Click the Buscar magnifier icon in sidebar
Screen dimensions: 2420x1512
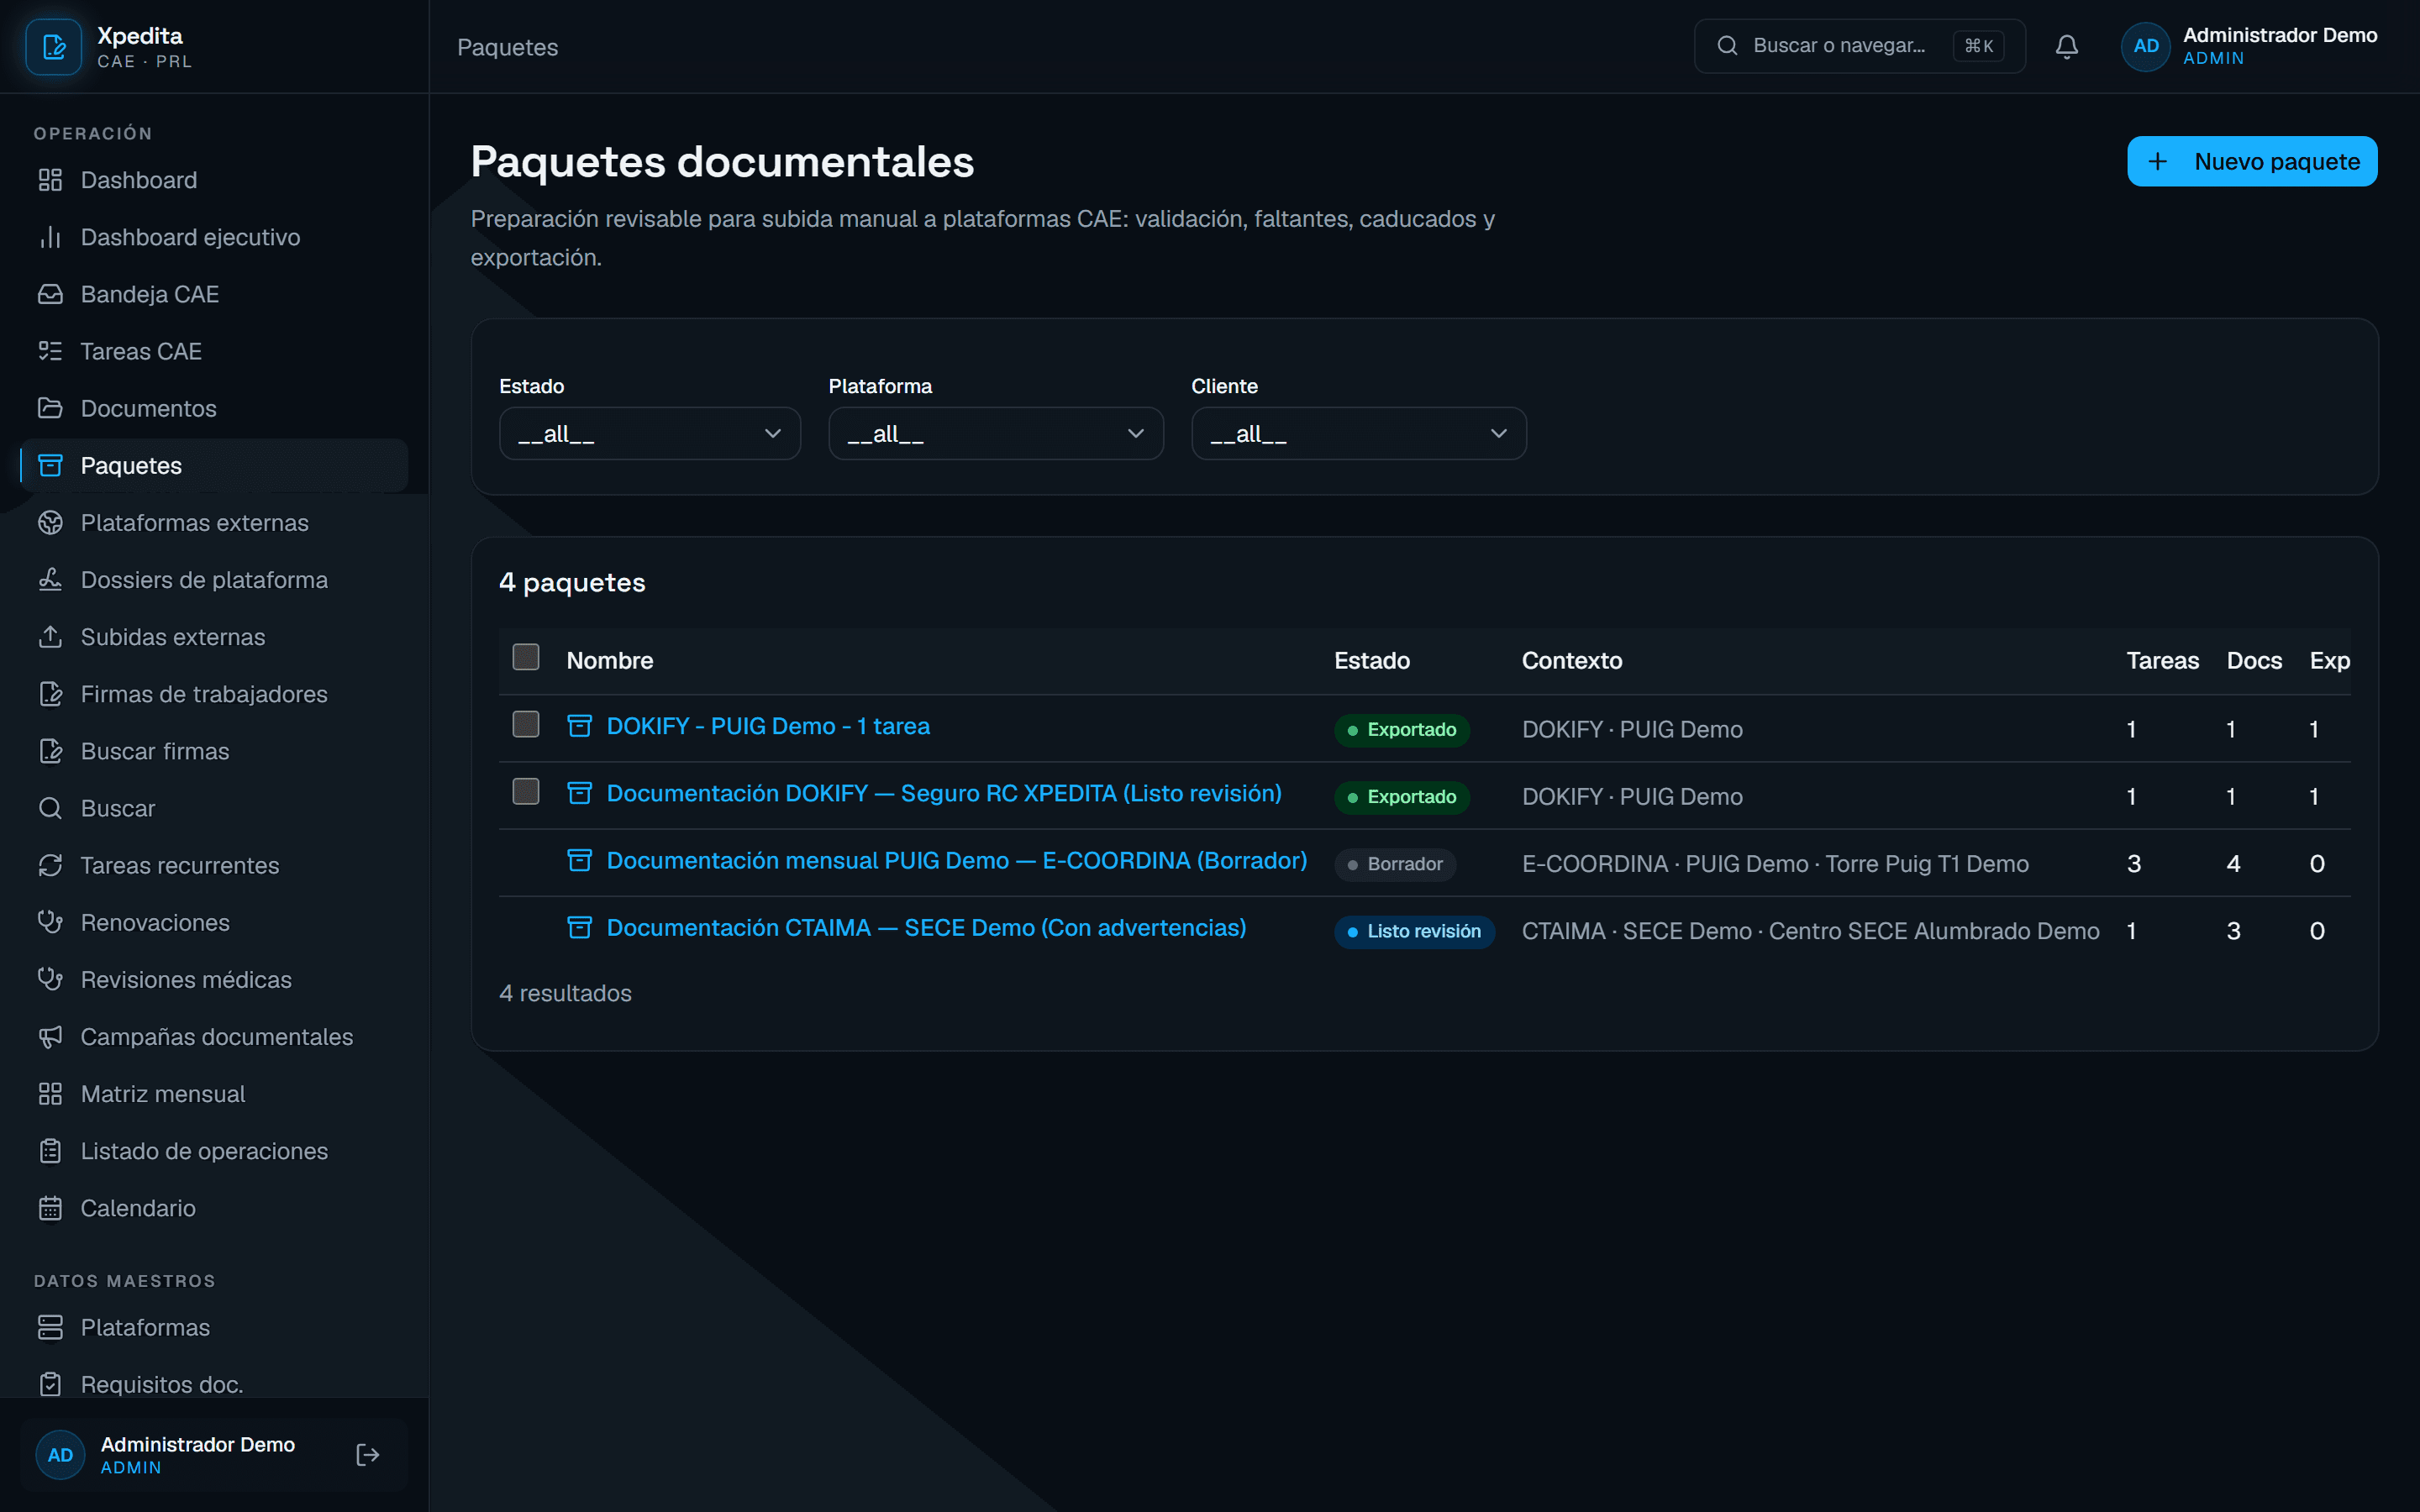[50, 807]
